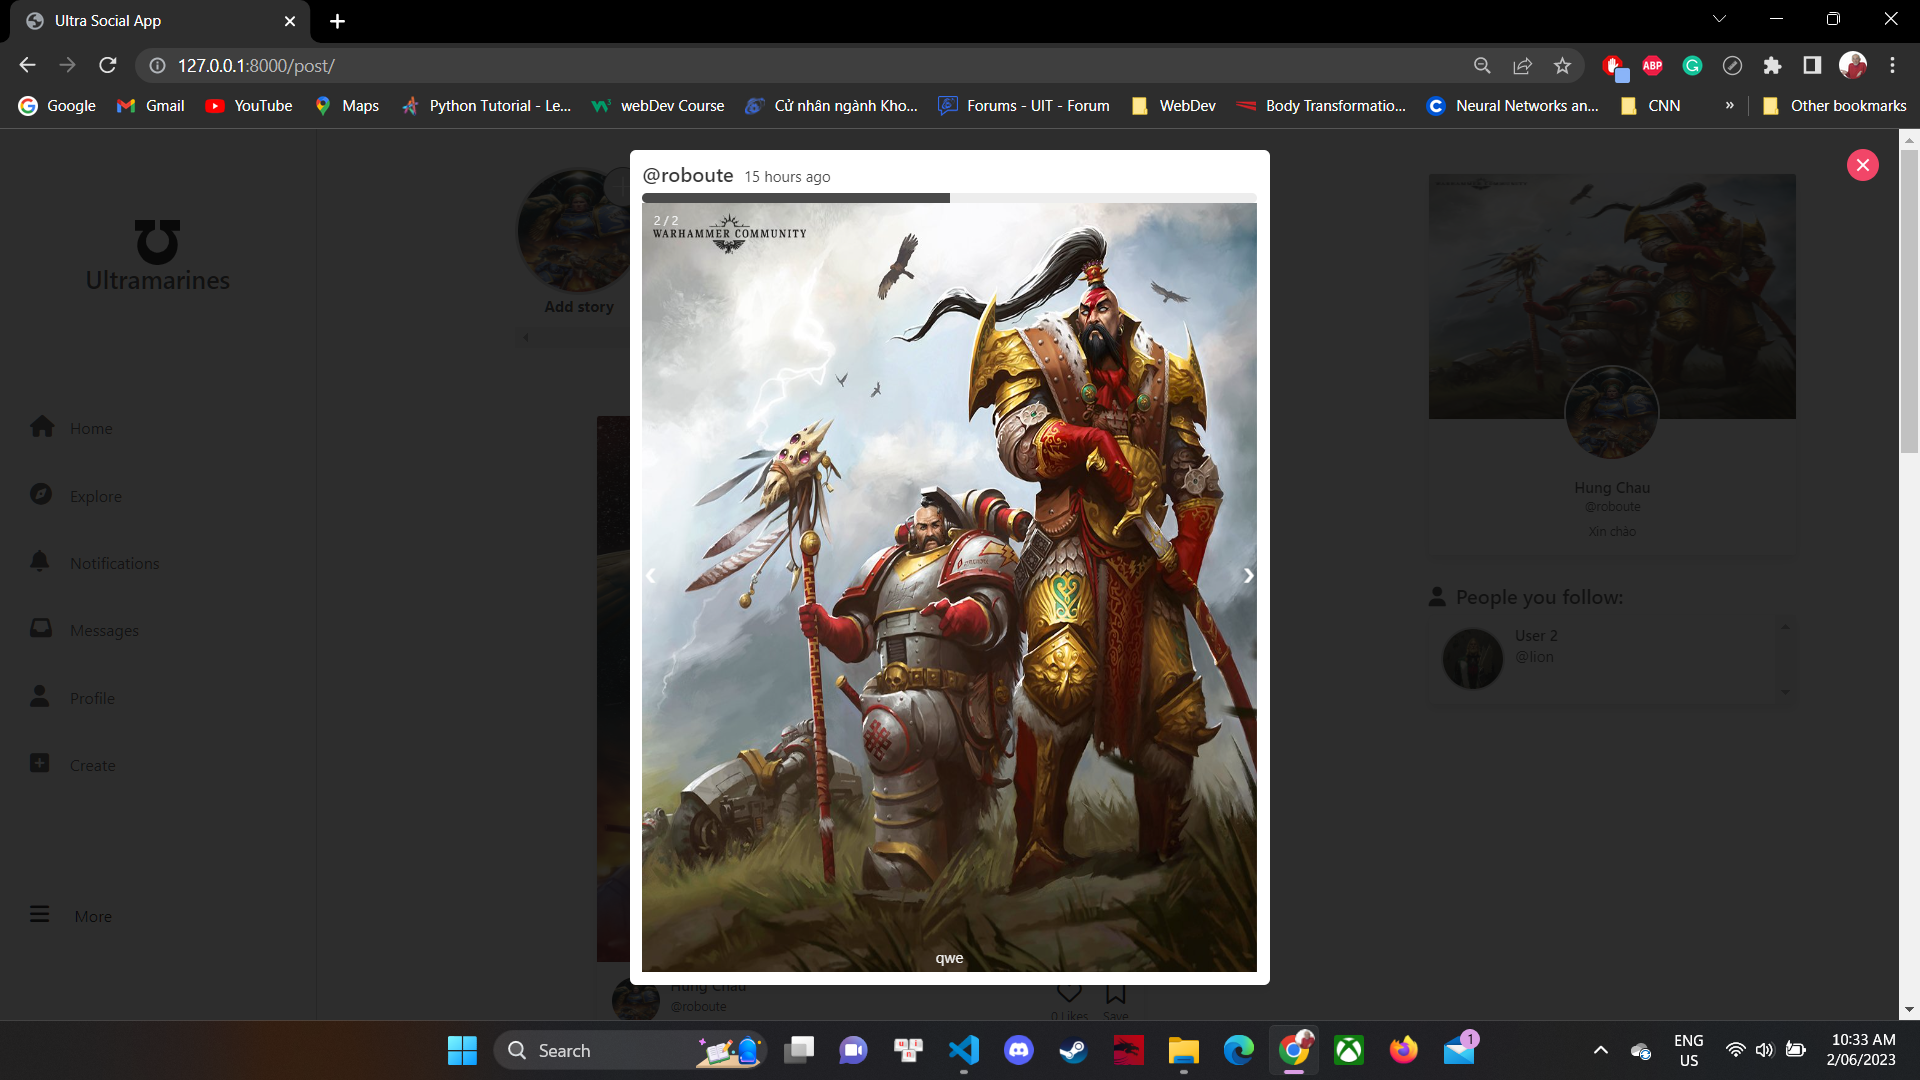This screenshot has height=1080, width=1920.
Task: Bookmark this page with star icon
Action: click(1562, 66)
